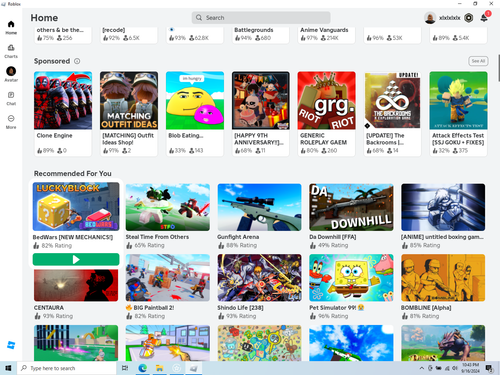Click the vertical page scrollbar
The height and width of the screenshot is (375, 500).
(499, 68)
